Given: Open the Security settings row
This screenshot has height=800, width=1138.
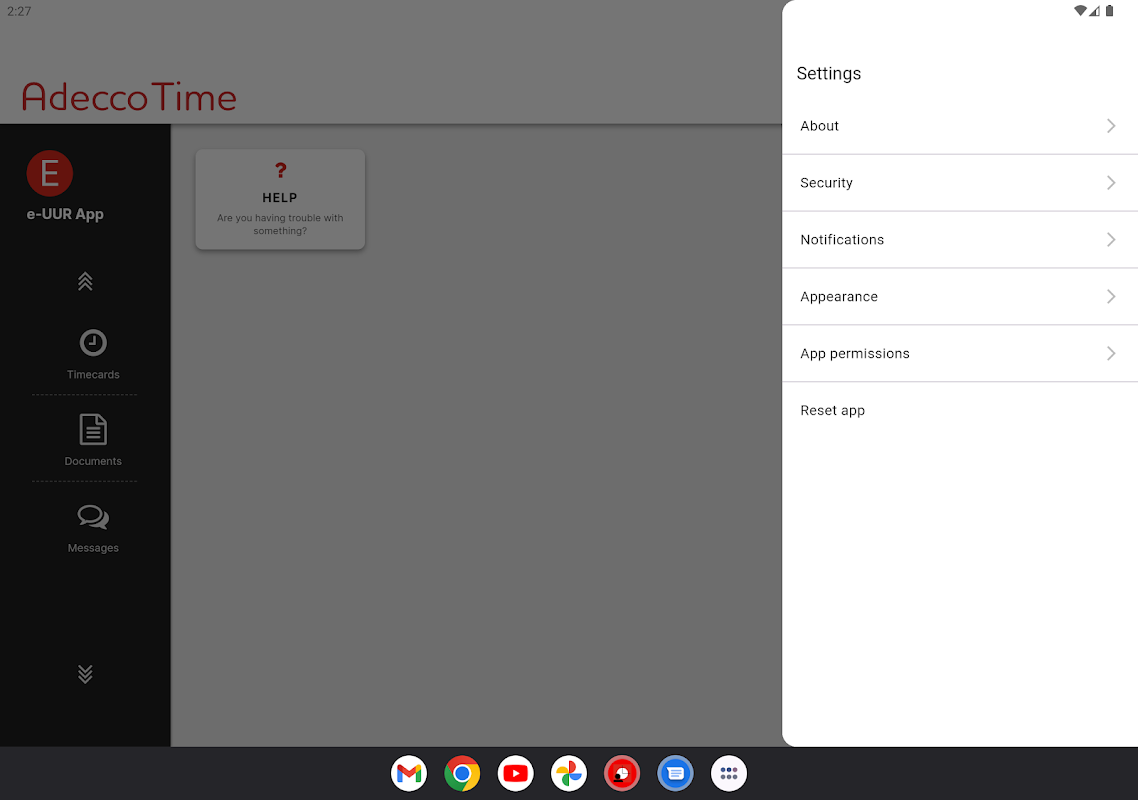Looking at the screenshot, I should point(959,183).
